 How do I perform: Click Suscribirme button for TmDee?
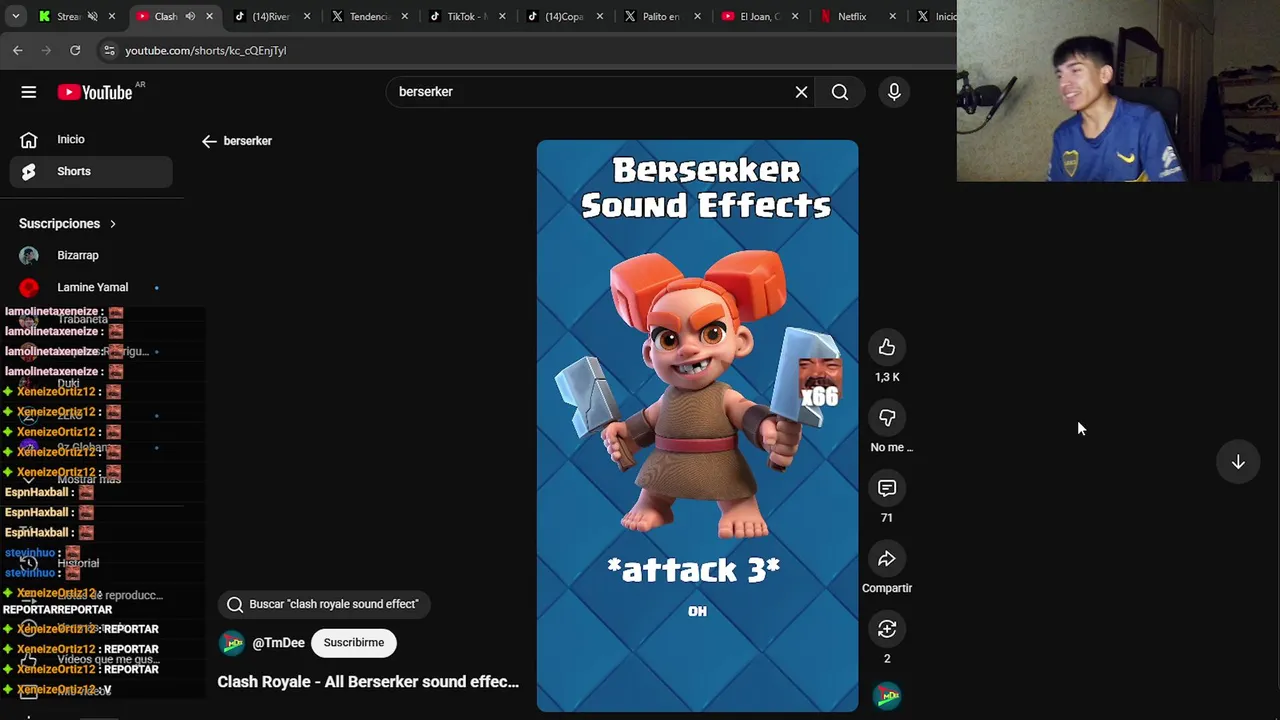coord(354,643)
